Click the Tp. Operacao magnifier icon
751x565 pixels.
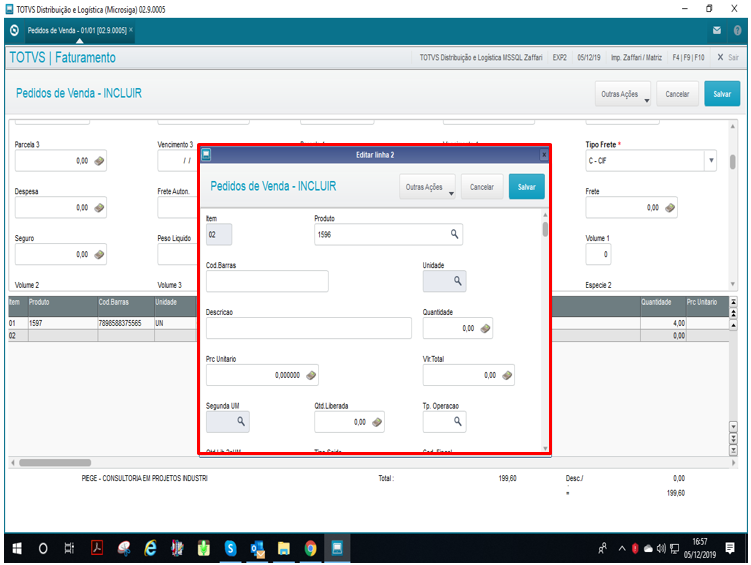coord(455,422)
